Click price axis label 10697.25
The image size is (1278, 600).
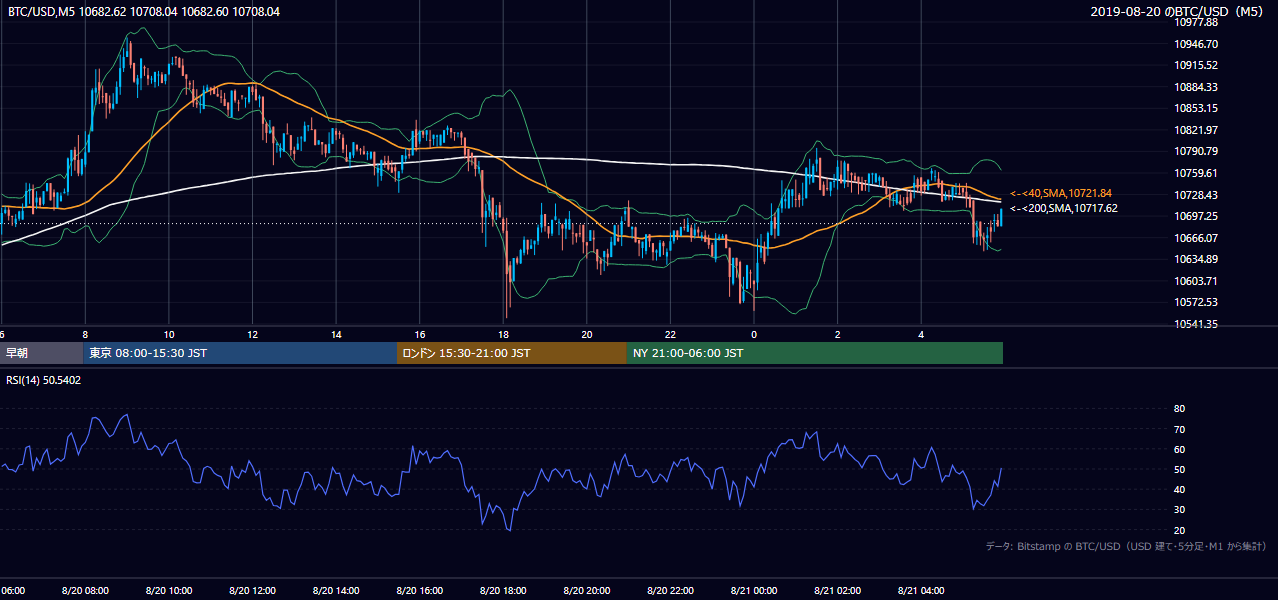pyautogui.click(x=1196, y=216)
